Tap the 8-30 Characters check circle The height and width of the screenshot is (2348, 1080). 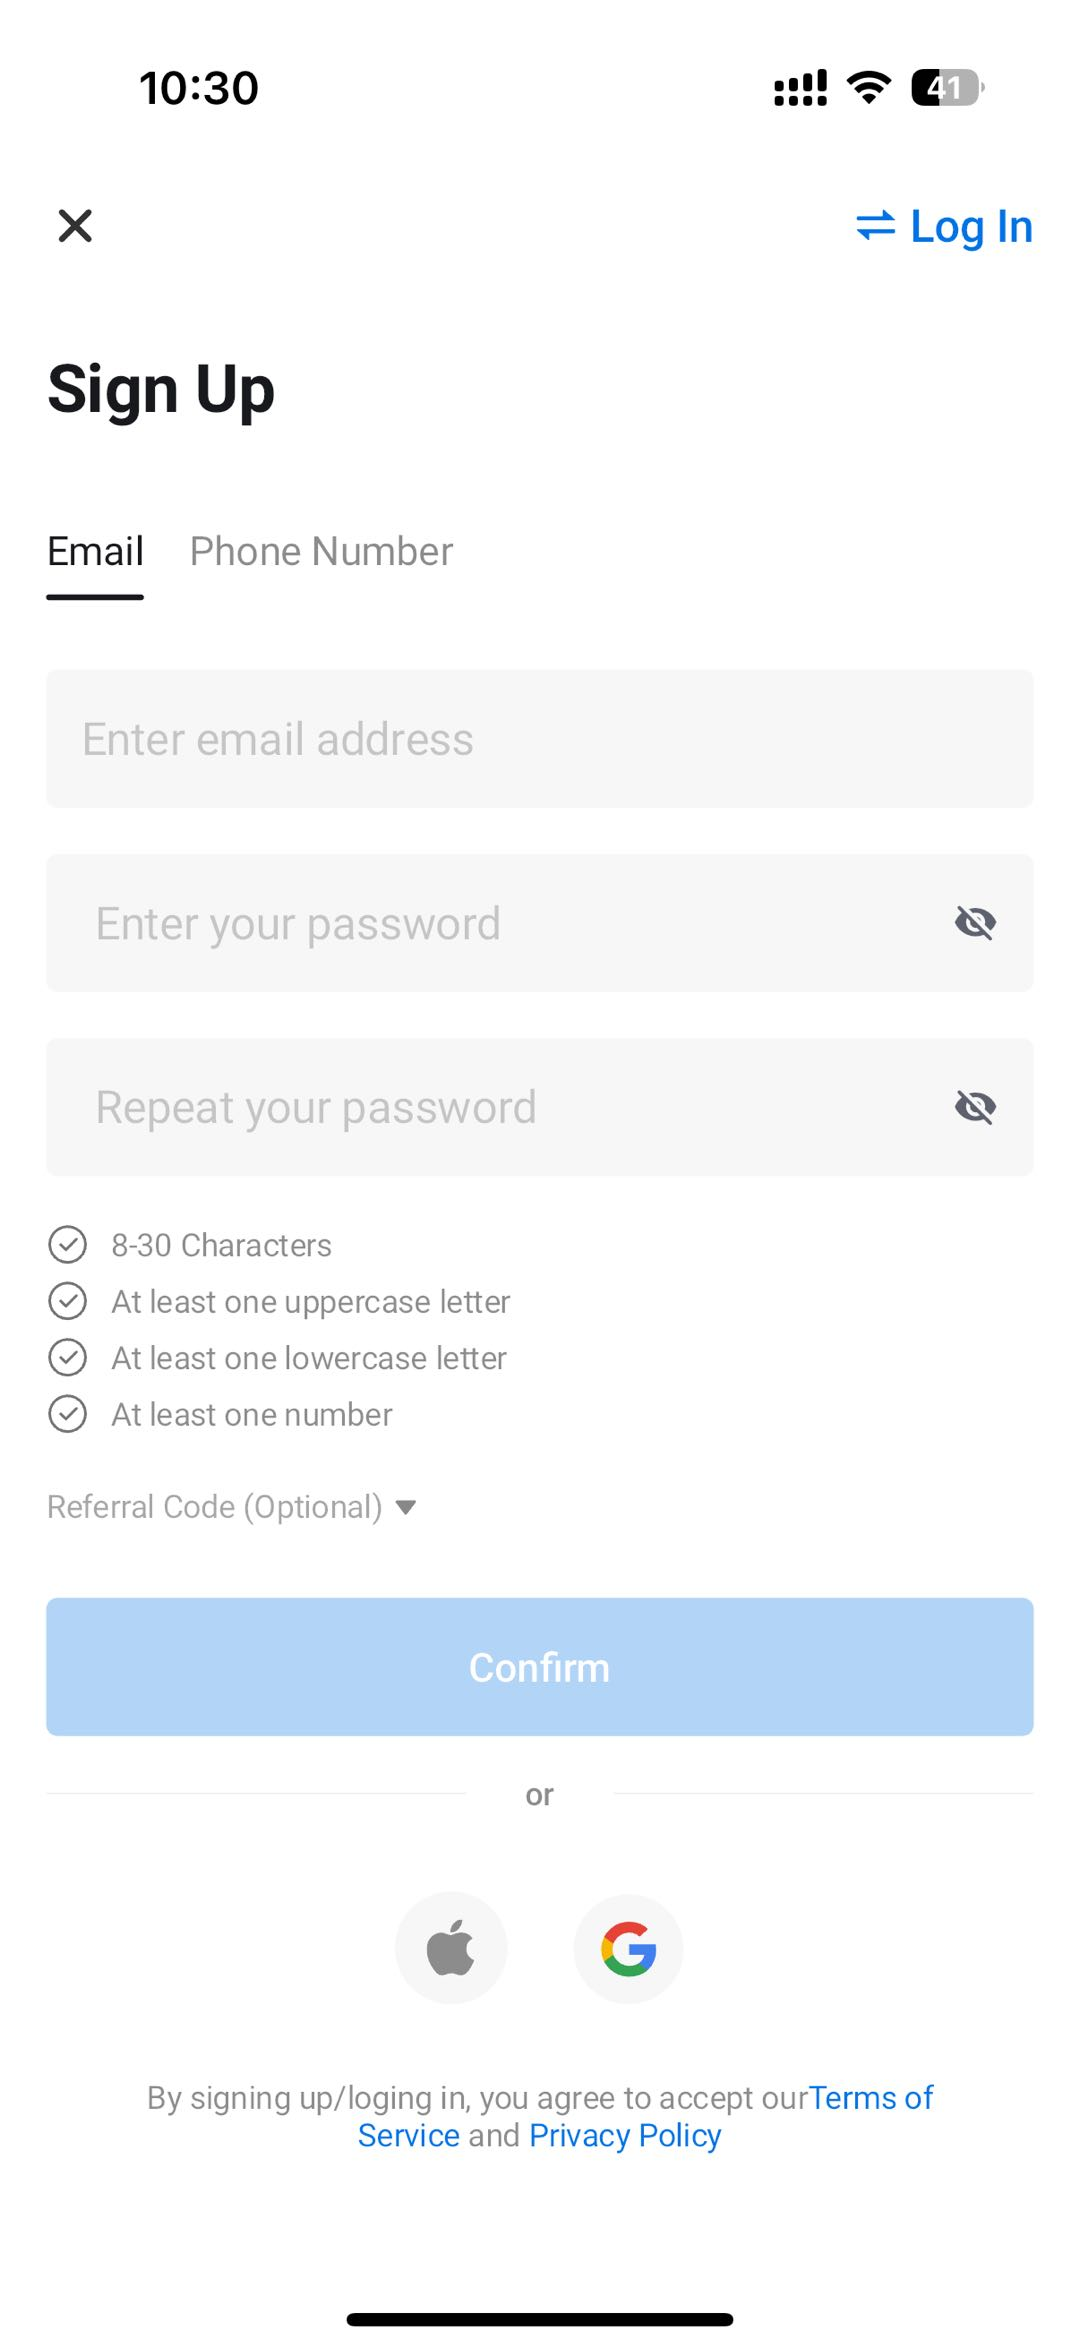pyautogui.click(x=68, y=1245)
